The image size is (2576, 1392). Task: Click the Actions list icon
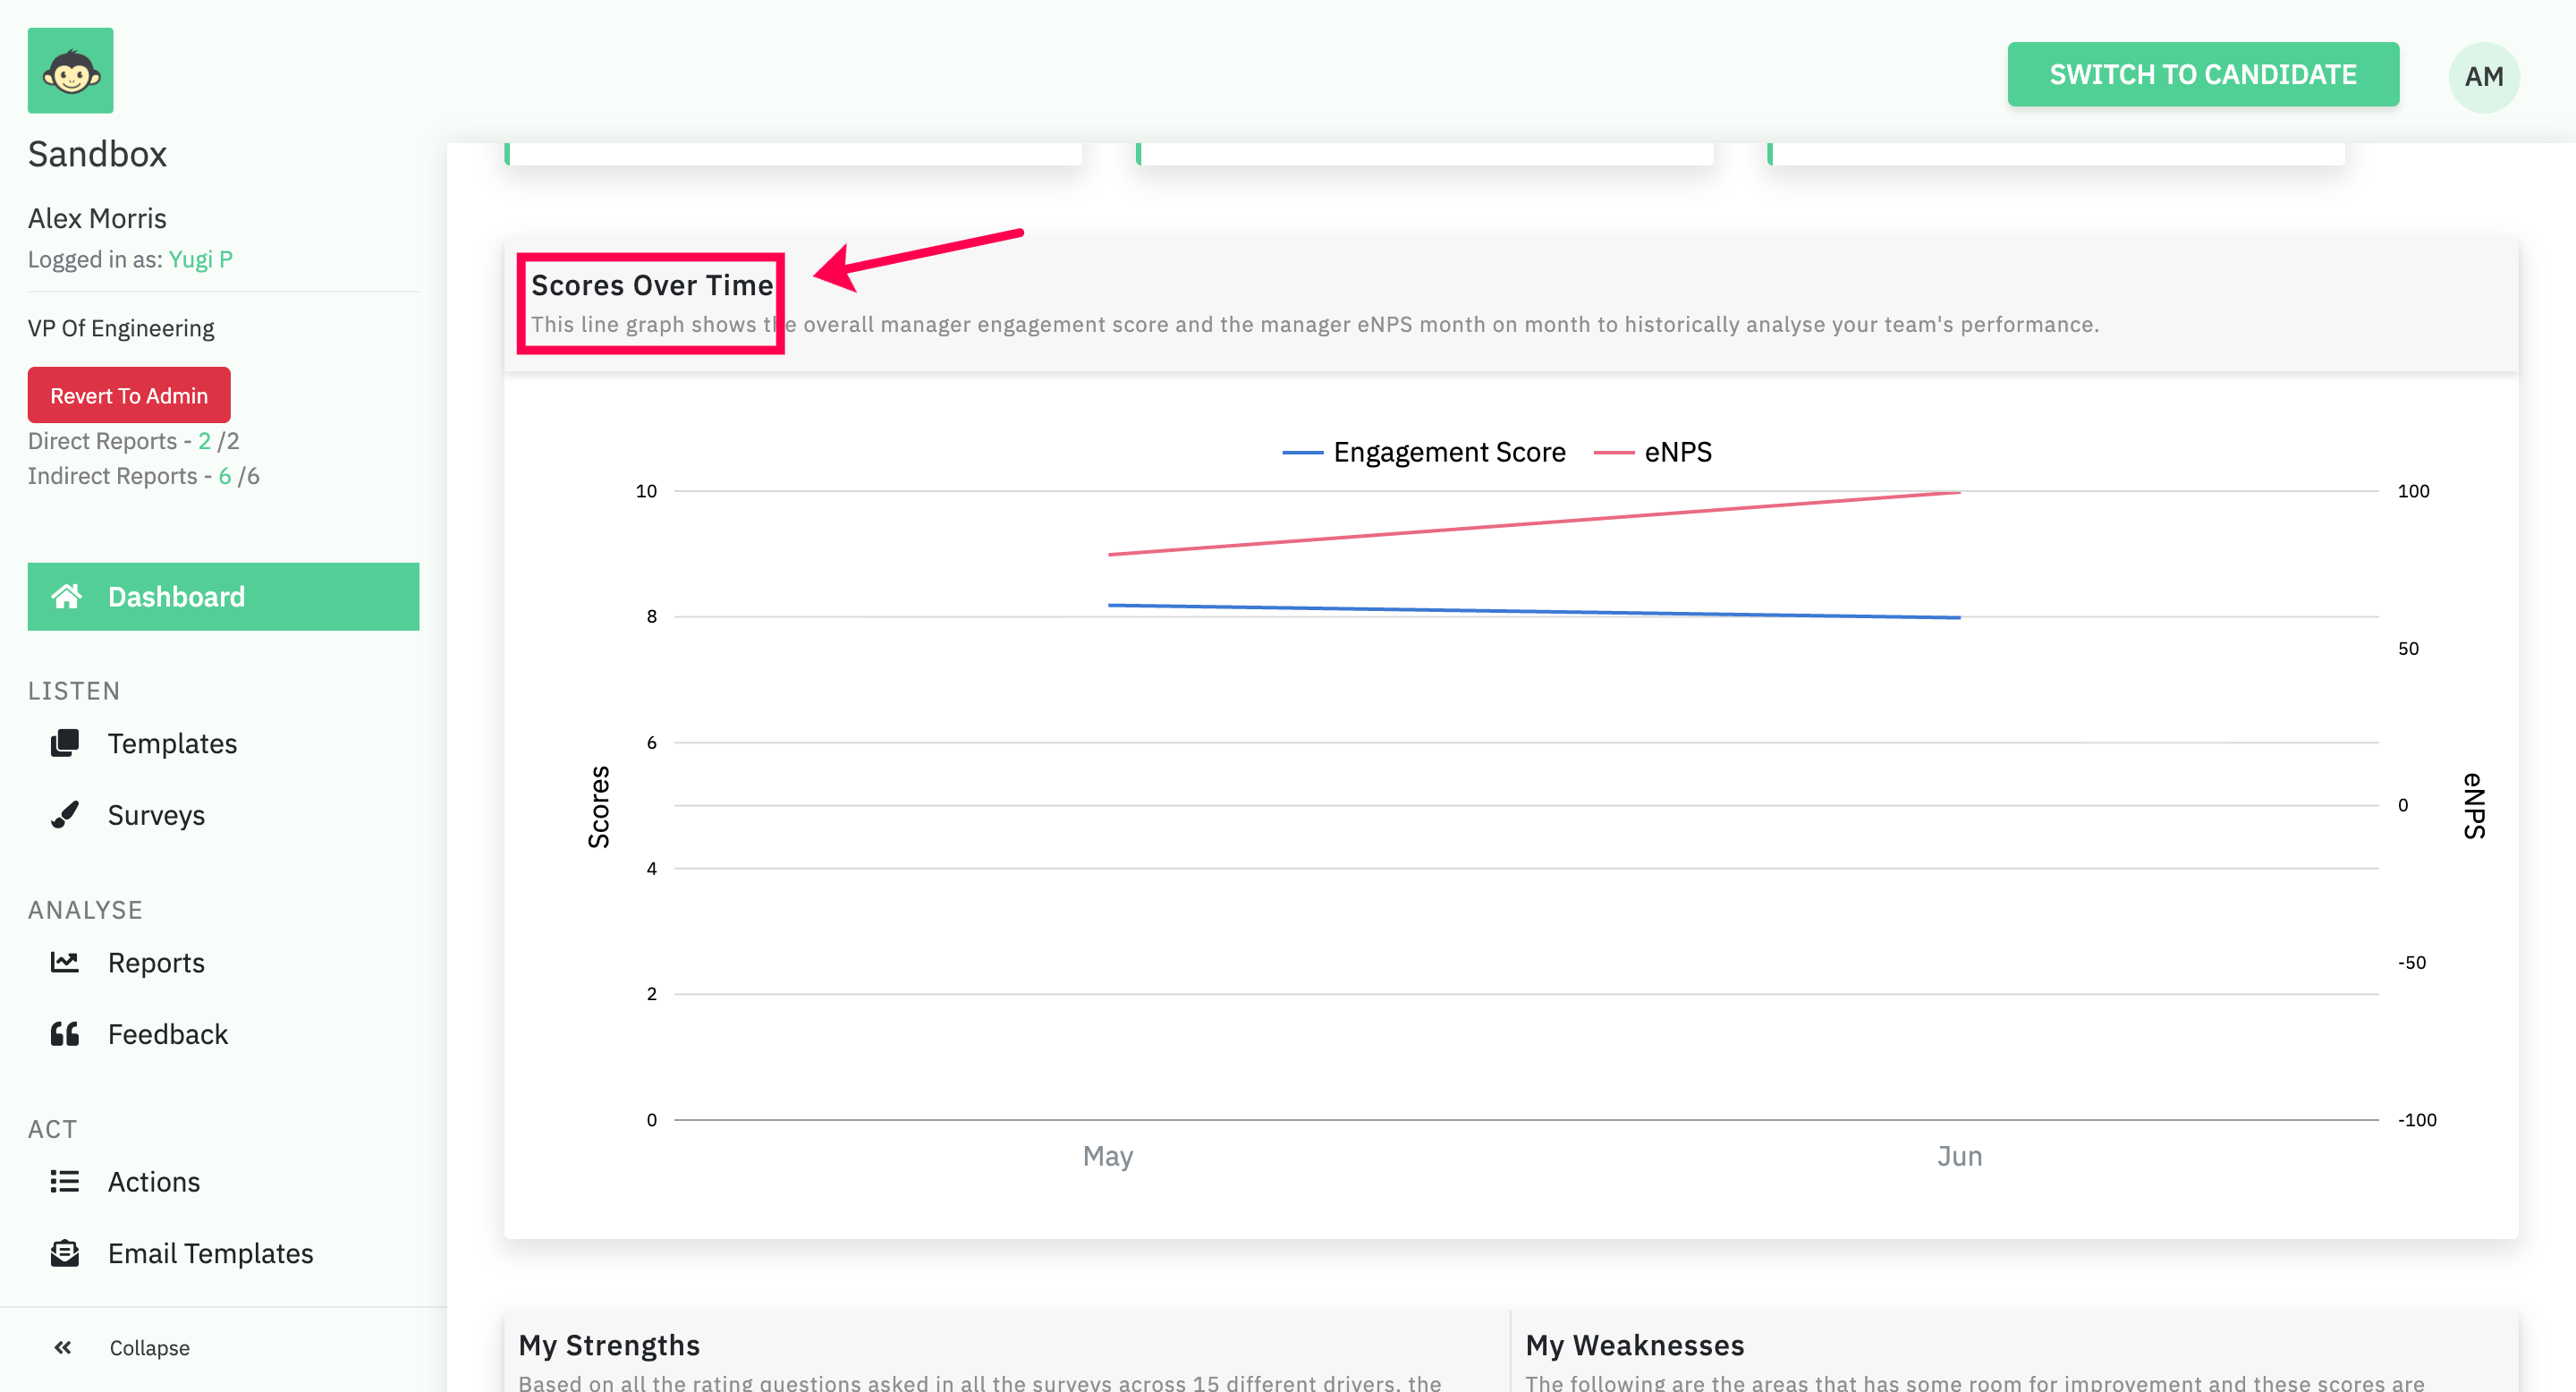coord(65,1181)
